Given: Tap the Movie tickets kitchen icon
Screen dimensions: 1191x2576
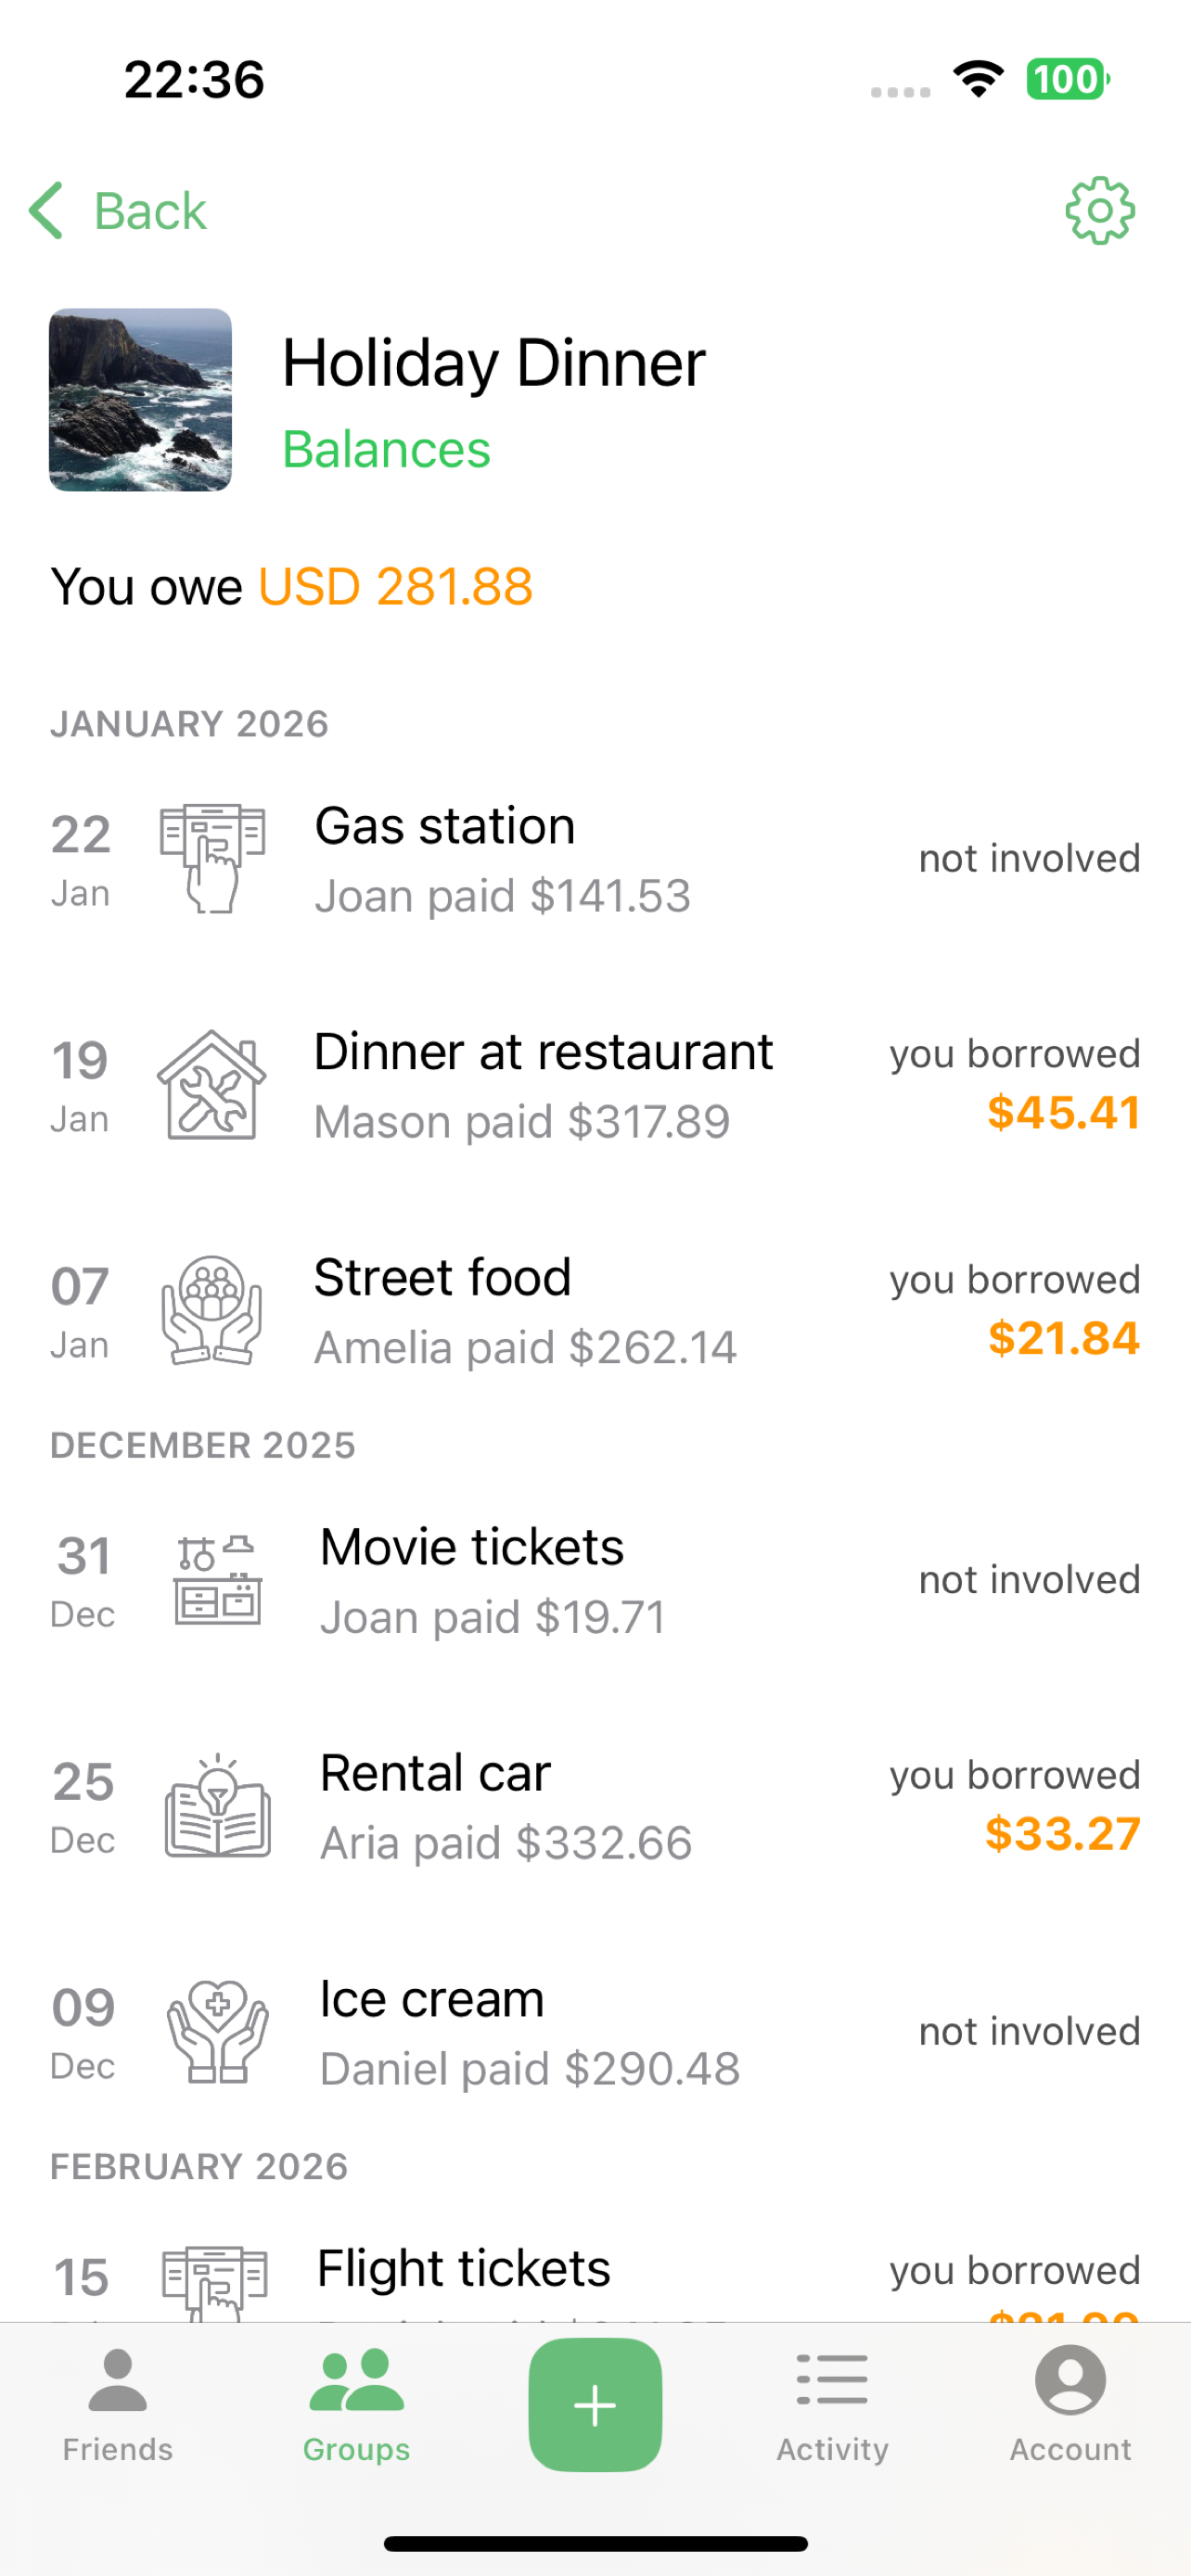Looking at the screenshot, I should point(217,1581).
